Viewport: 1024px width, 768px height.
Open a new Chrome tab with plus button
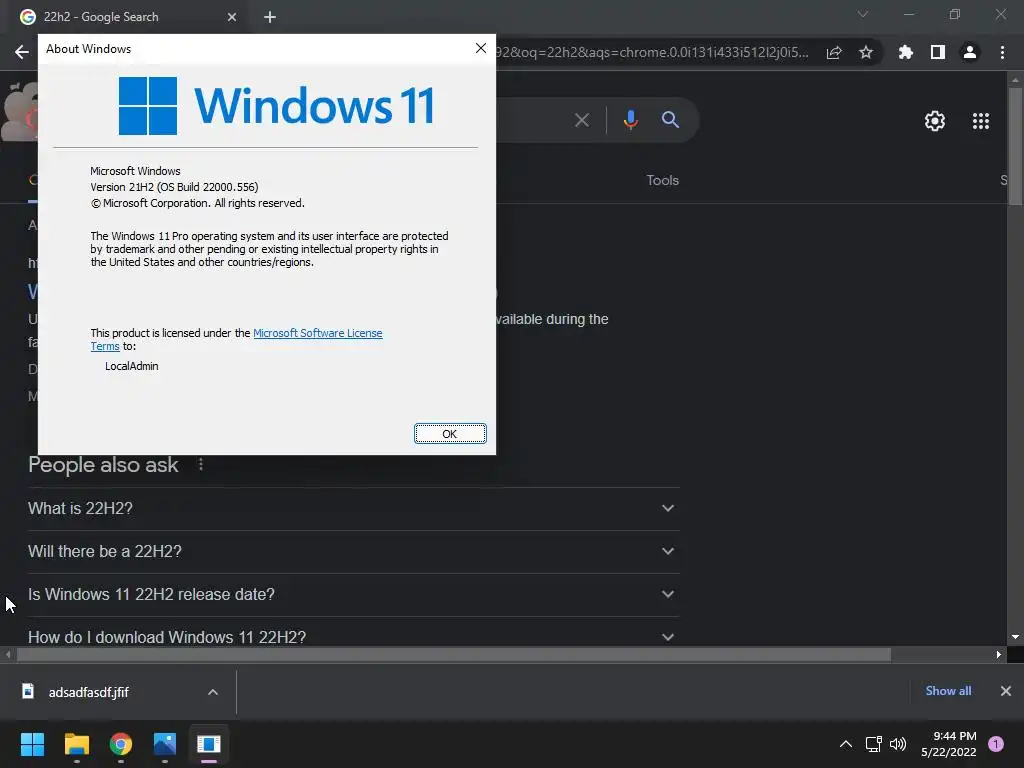click(x=270, y=17)
